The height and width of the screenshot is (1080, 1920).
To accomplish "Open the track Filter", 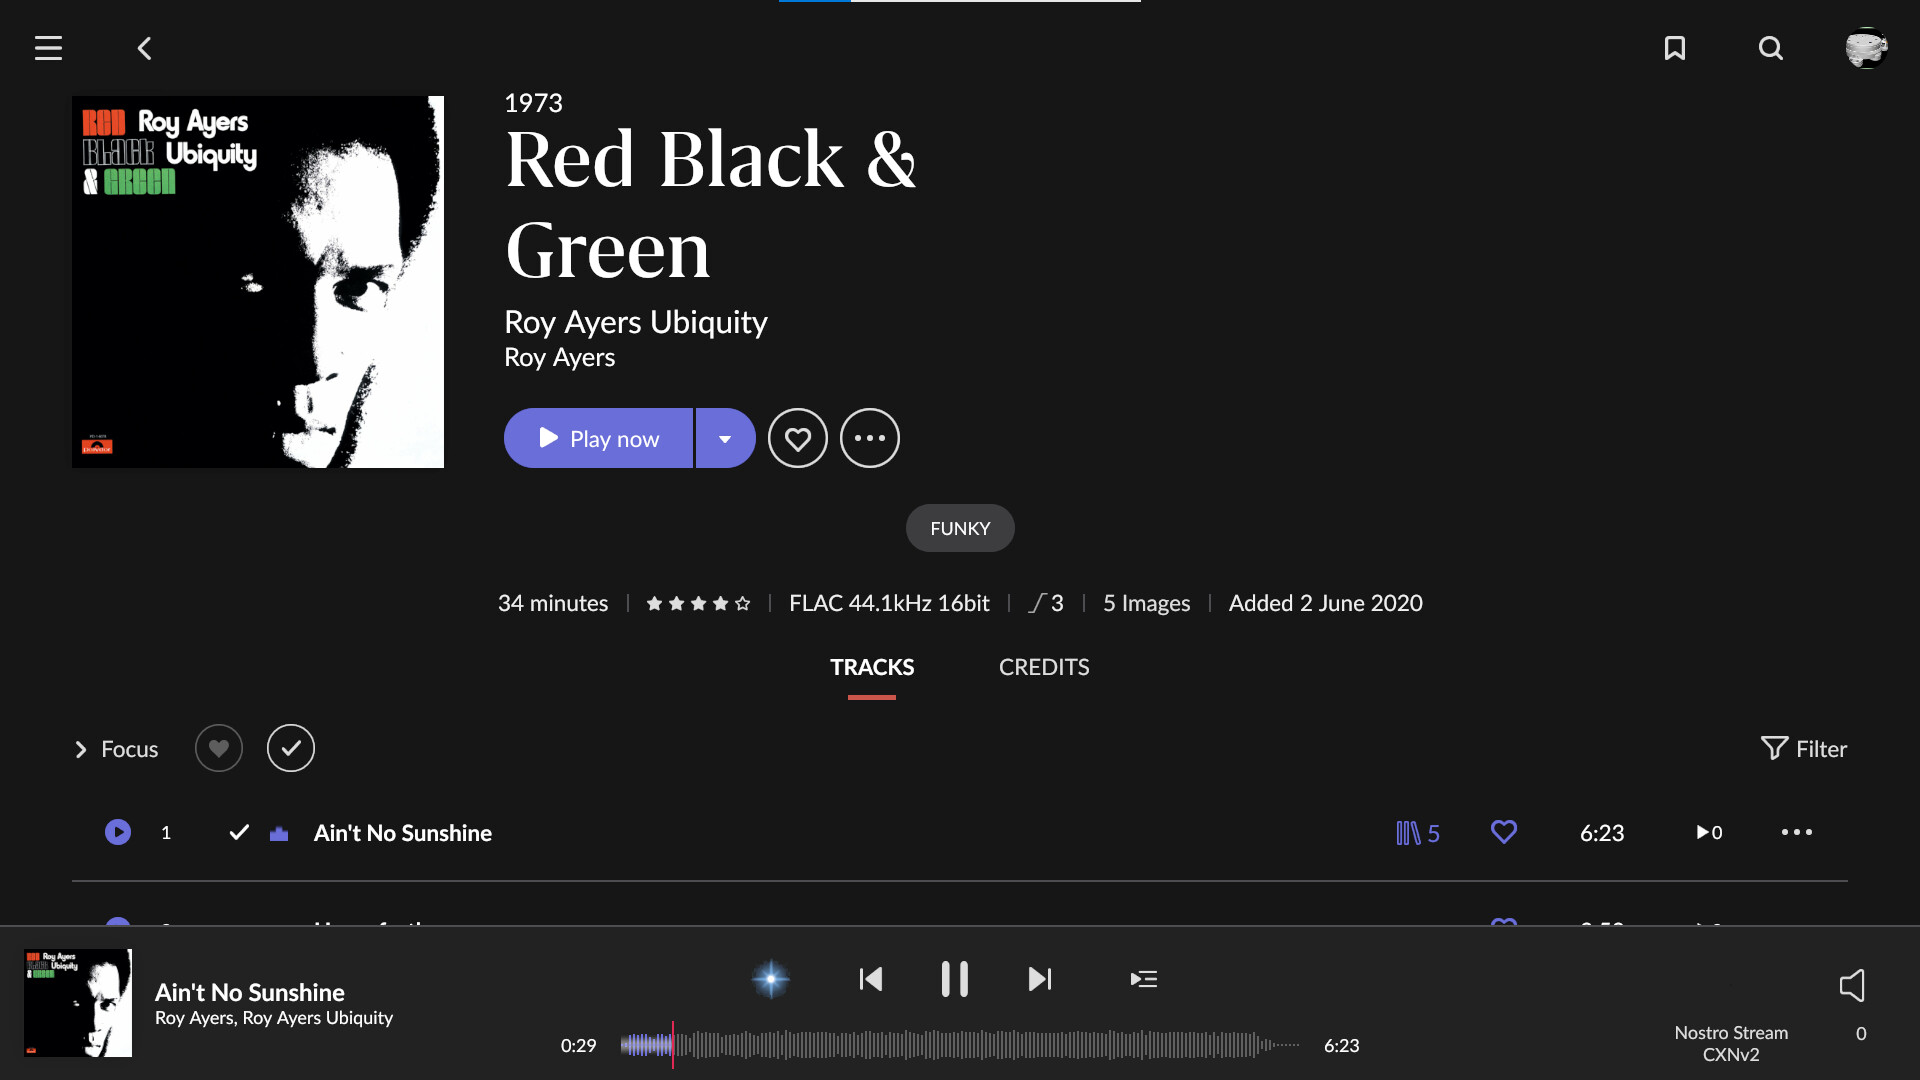I will click(x=1804, y=749).
